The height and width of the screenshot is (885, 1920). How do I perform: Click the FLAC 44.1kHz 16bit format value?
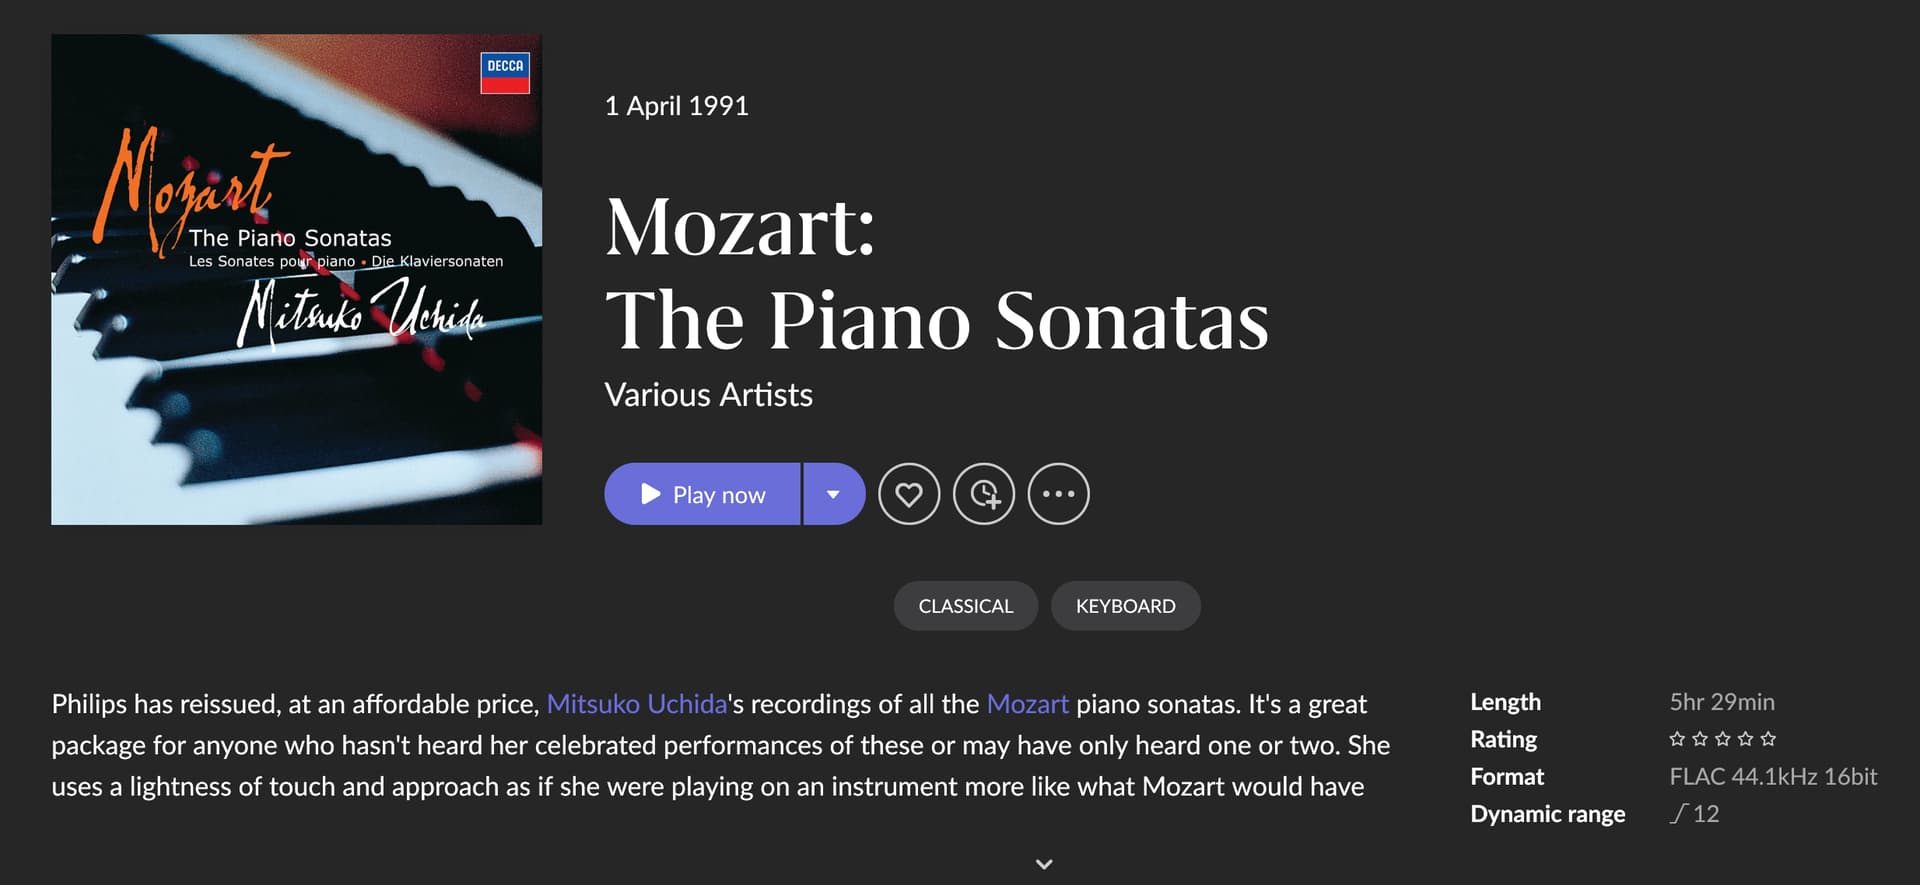click(x=1772, y=777)
